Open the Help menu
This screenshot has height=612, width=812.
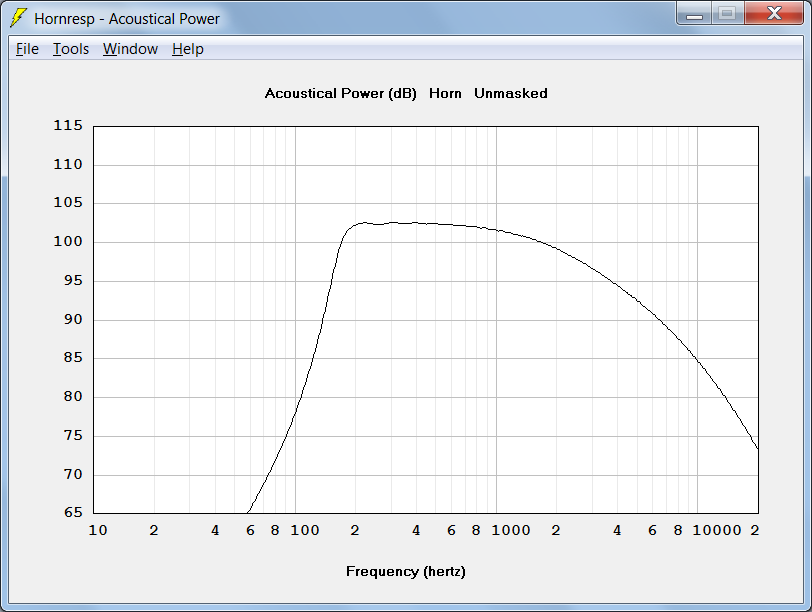(188, 49)
